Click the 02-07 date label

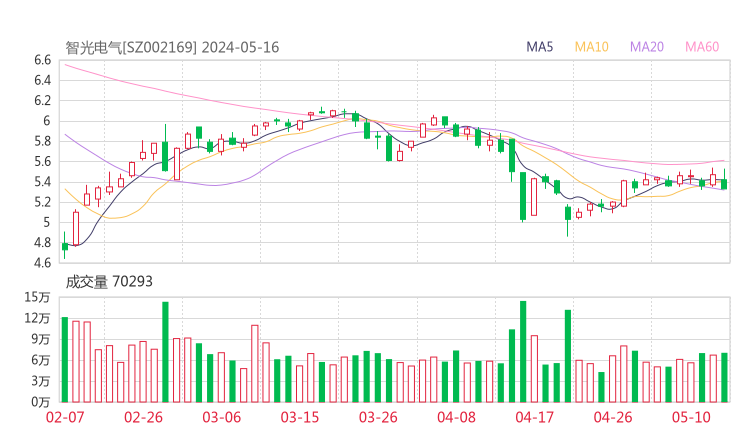point(65,417)
